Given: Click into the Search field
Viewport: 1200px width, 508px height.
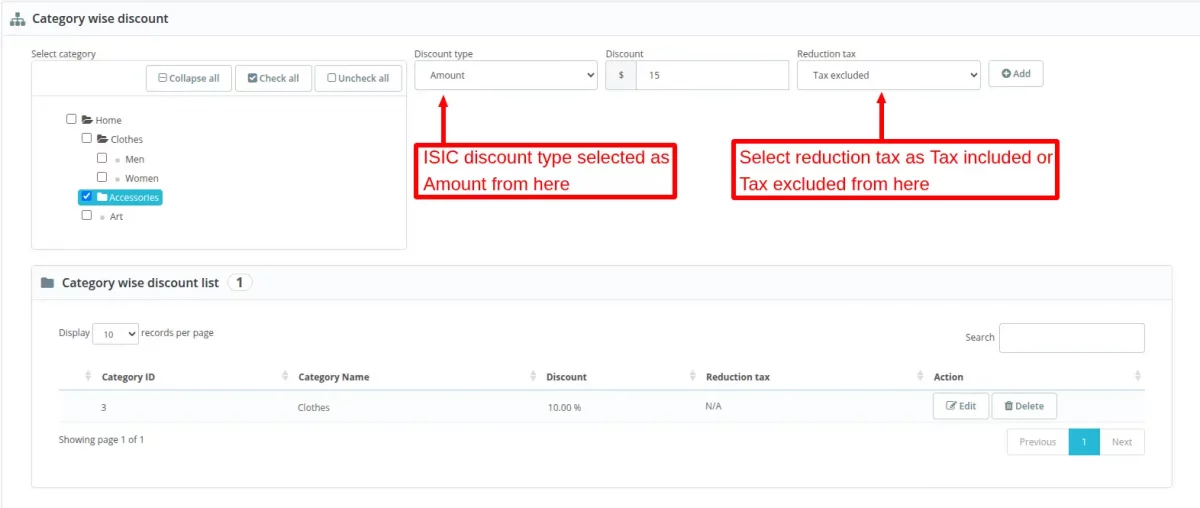Looking at the screenshot, I should click(1072, 338).
